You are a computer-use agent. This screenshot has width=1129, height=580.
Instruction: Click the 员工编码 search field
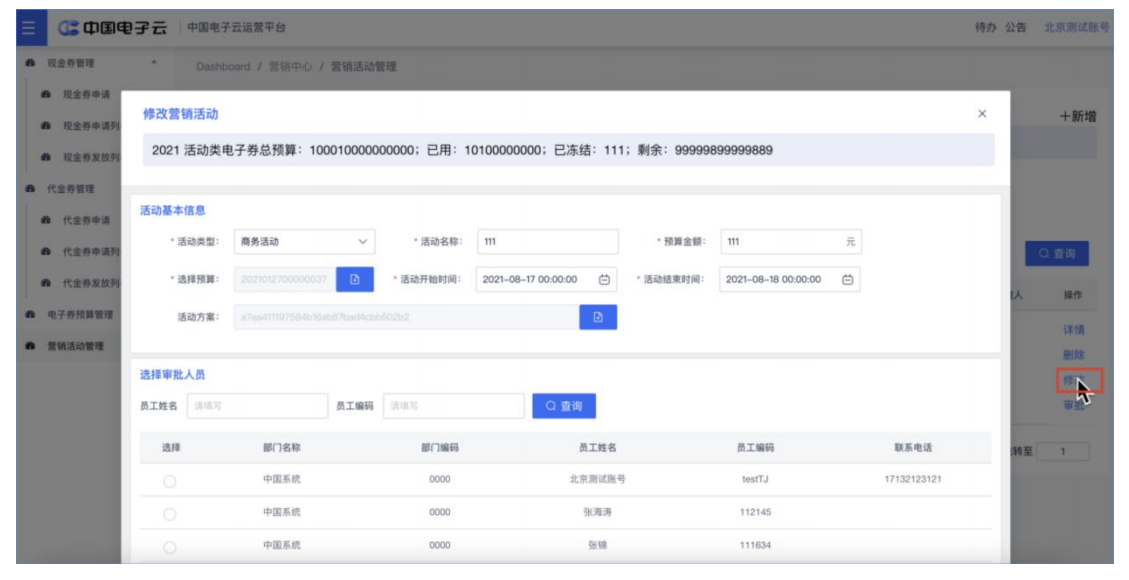click(x=454, y=406)
